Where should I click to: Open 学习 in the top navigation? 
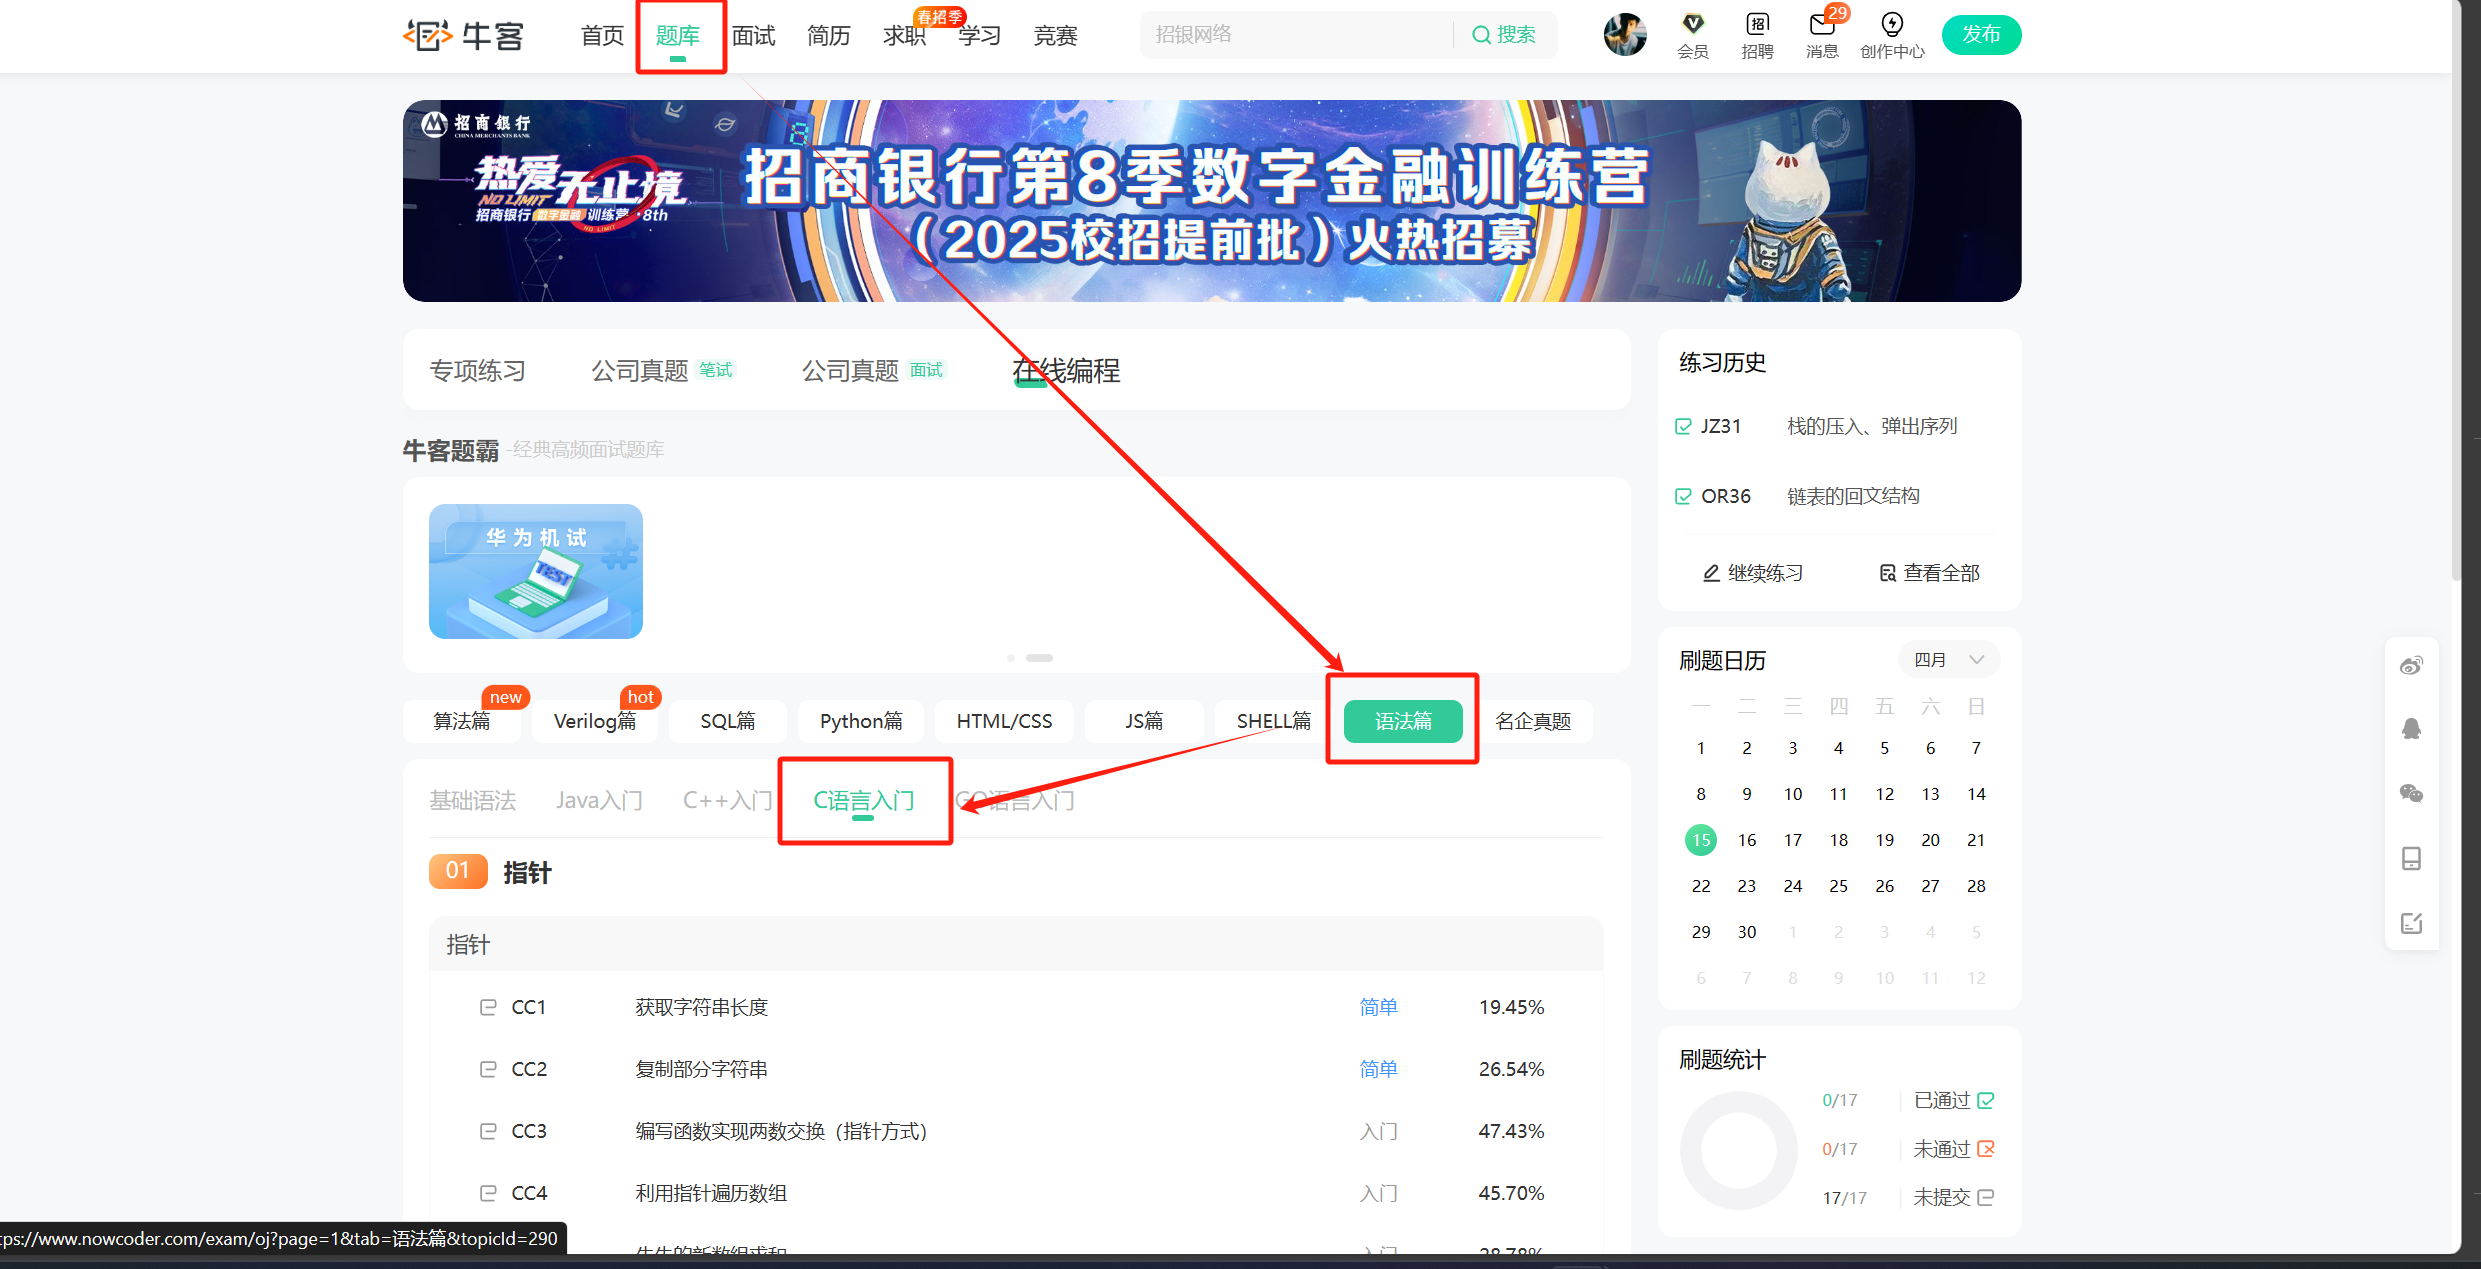coord(980,36)
